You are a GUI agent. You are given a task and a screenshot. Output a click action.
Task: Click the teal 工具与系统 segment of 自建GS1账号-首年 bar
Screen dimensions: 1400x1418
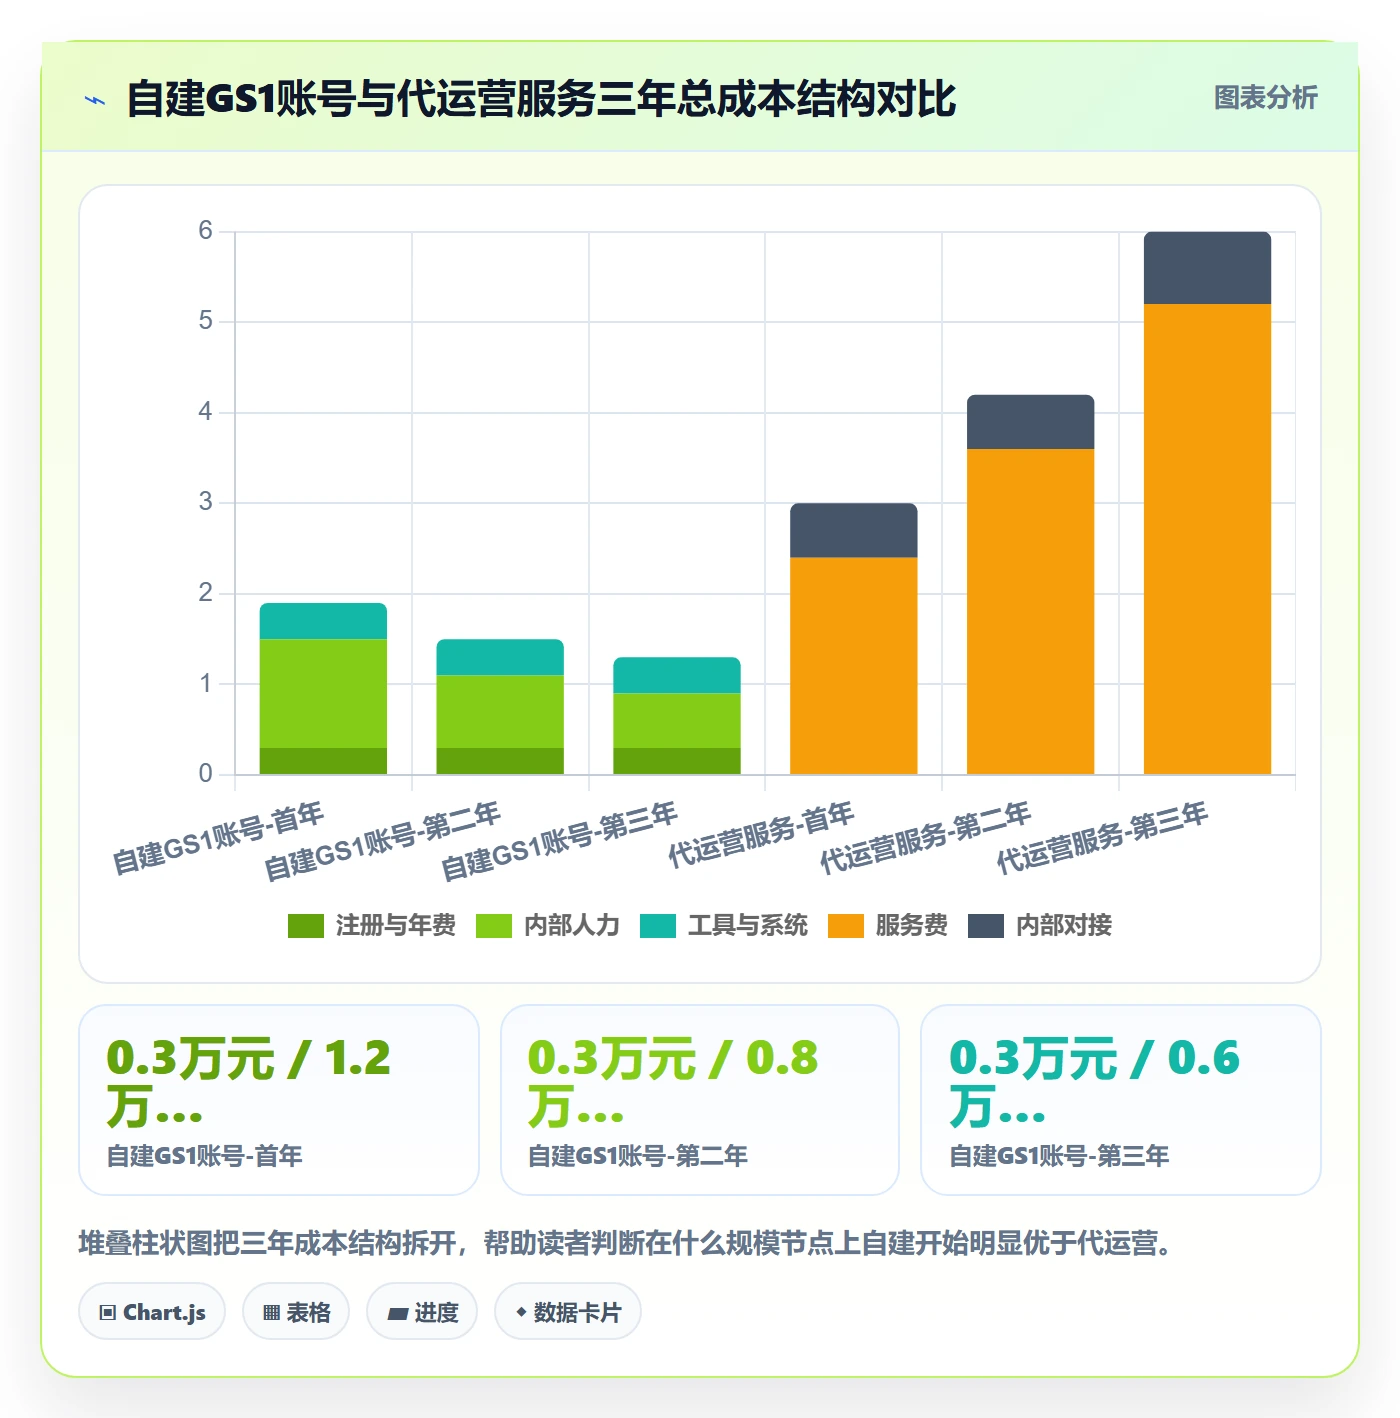click(323, 621)
